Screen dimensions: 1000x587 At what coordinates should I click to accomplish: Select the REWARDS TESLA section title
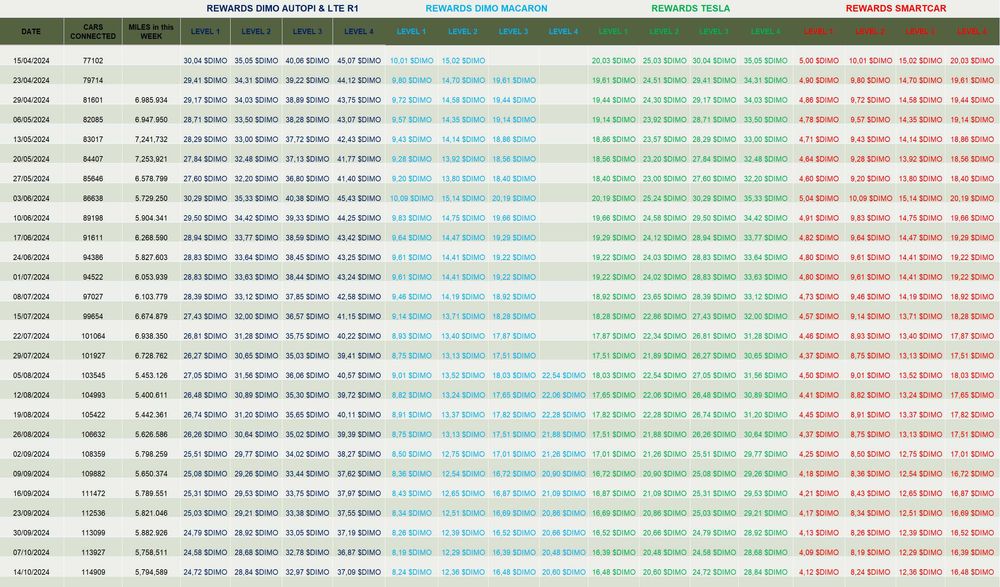691,9
